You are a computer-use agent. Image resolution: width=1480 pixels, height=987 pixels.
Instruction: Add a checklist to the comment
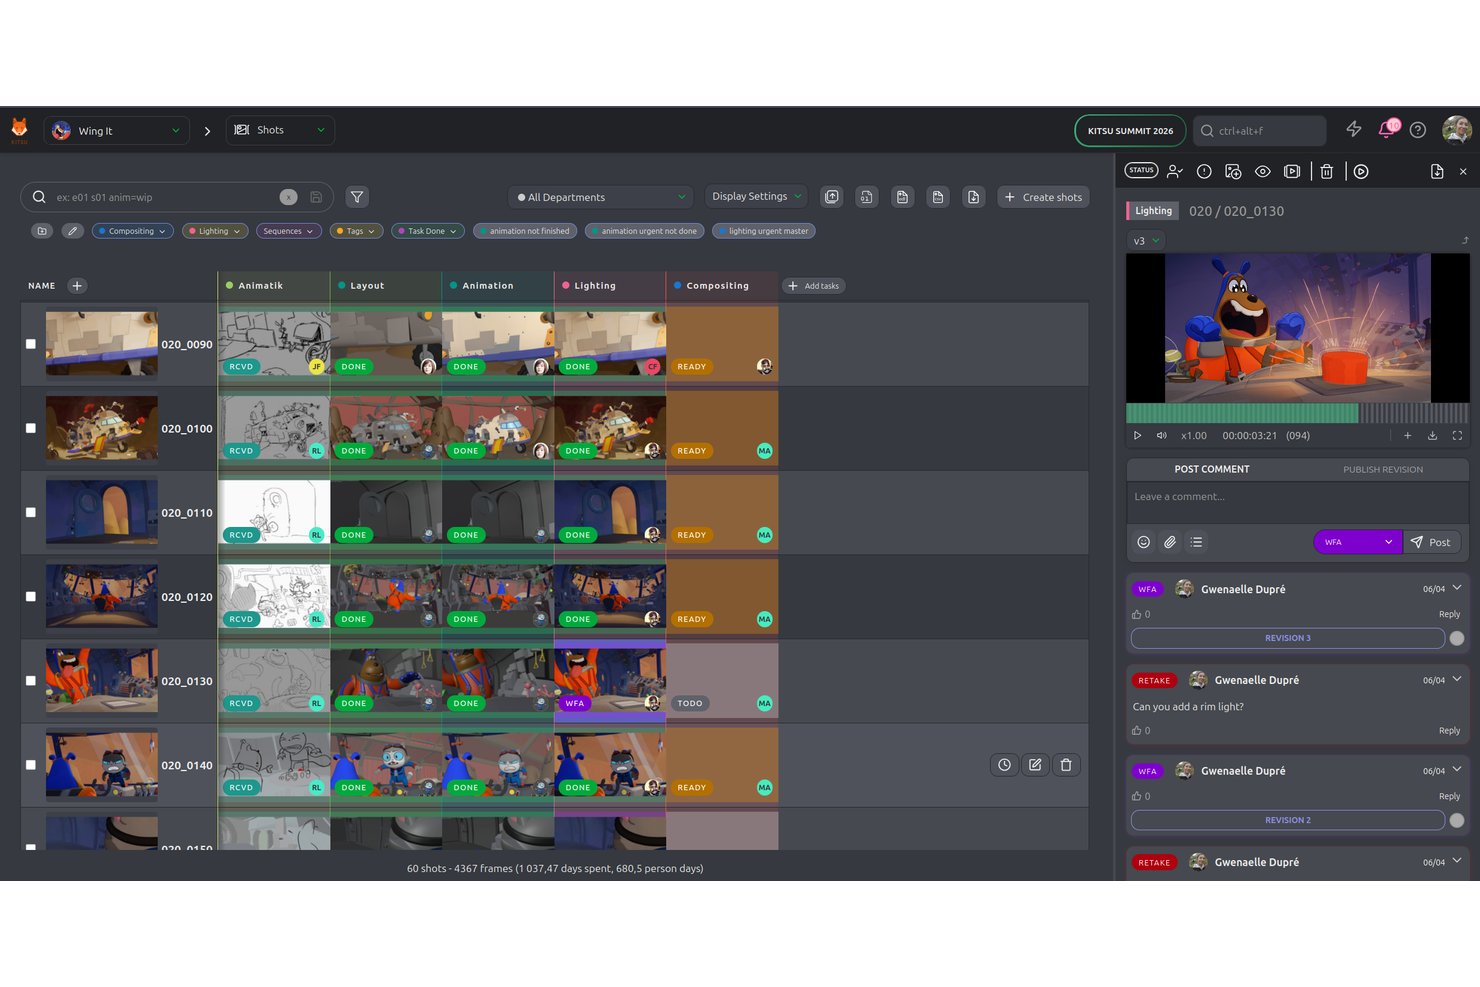1197,542
